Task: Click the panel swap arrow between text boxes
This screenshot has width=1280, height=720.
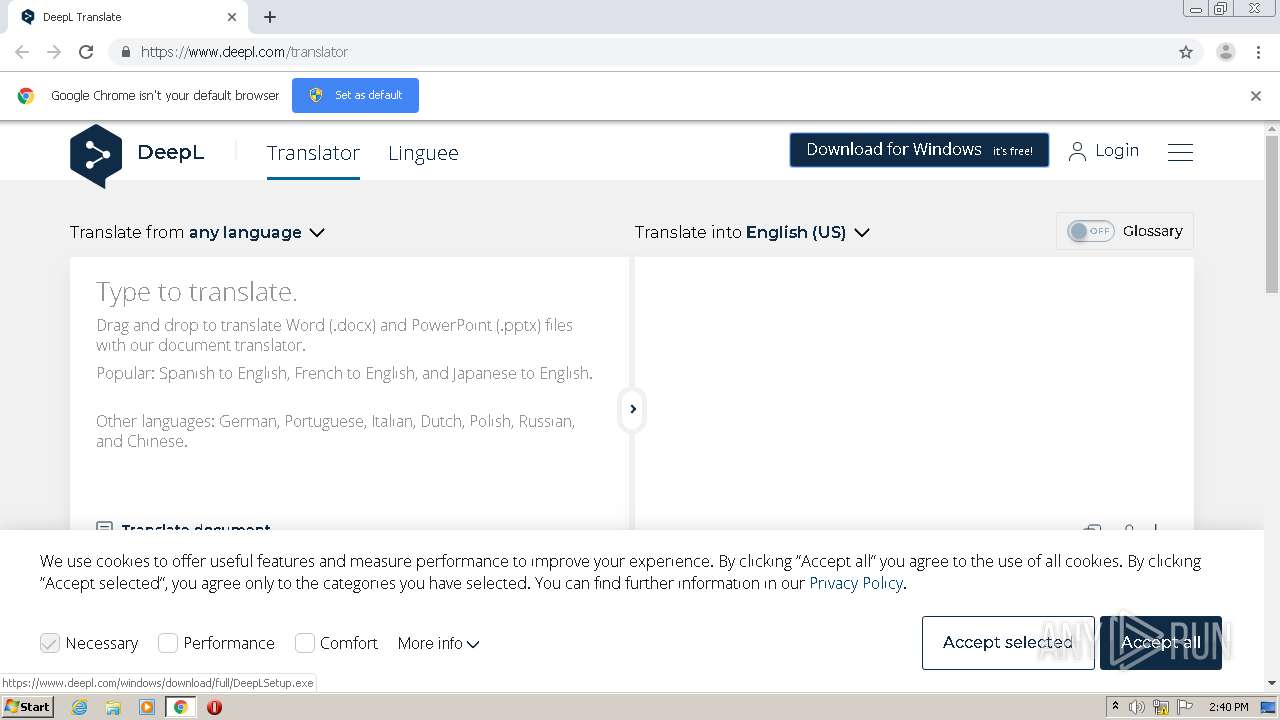Action: point(632,409)
